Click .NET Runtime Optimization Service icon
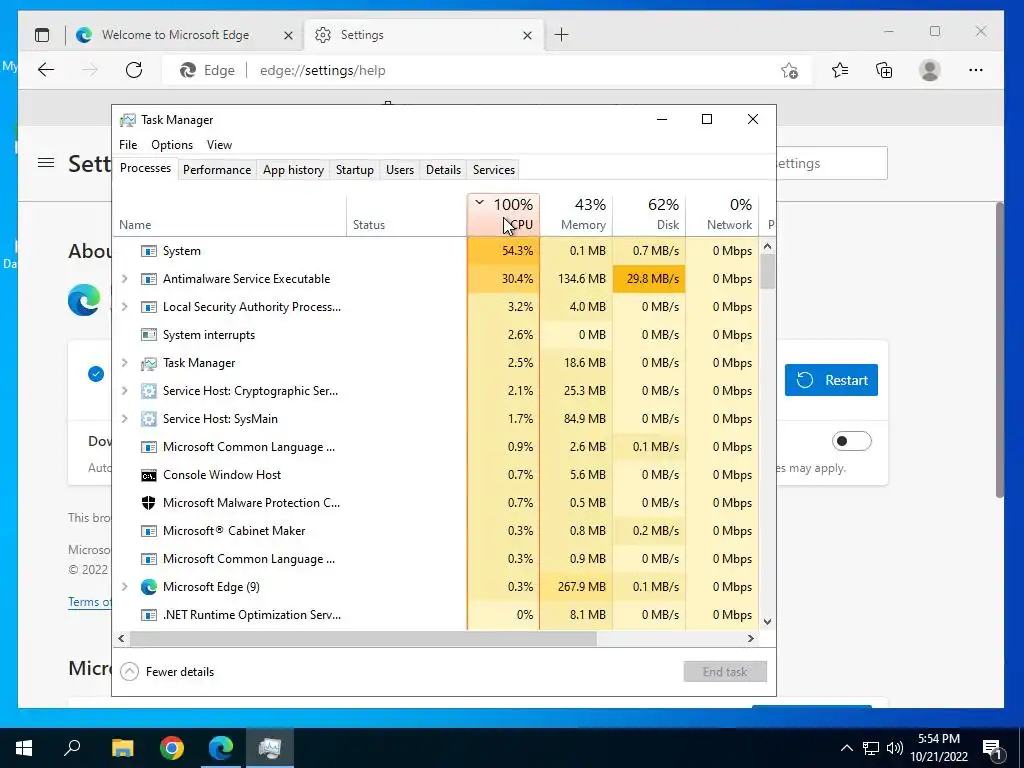Viewport: 1024px width, 768px height. click(x=149, y=615)
